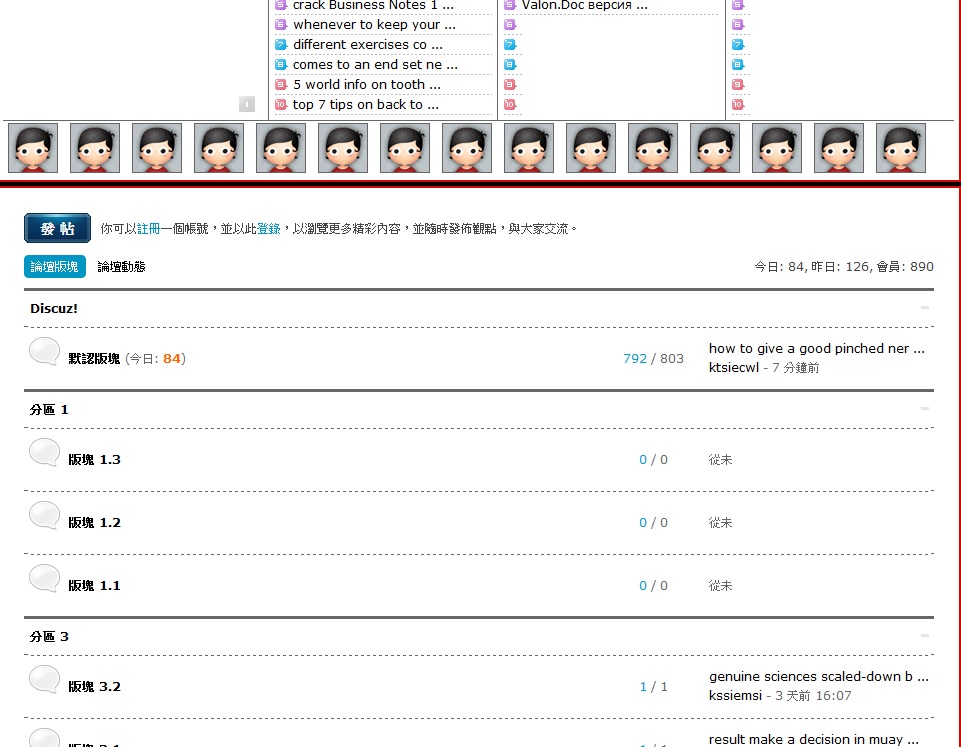Switch to the 論壇動態 tab
Viewport: 961px width, 747px height.
coord(121,267)
